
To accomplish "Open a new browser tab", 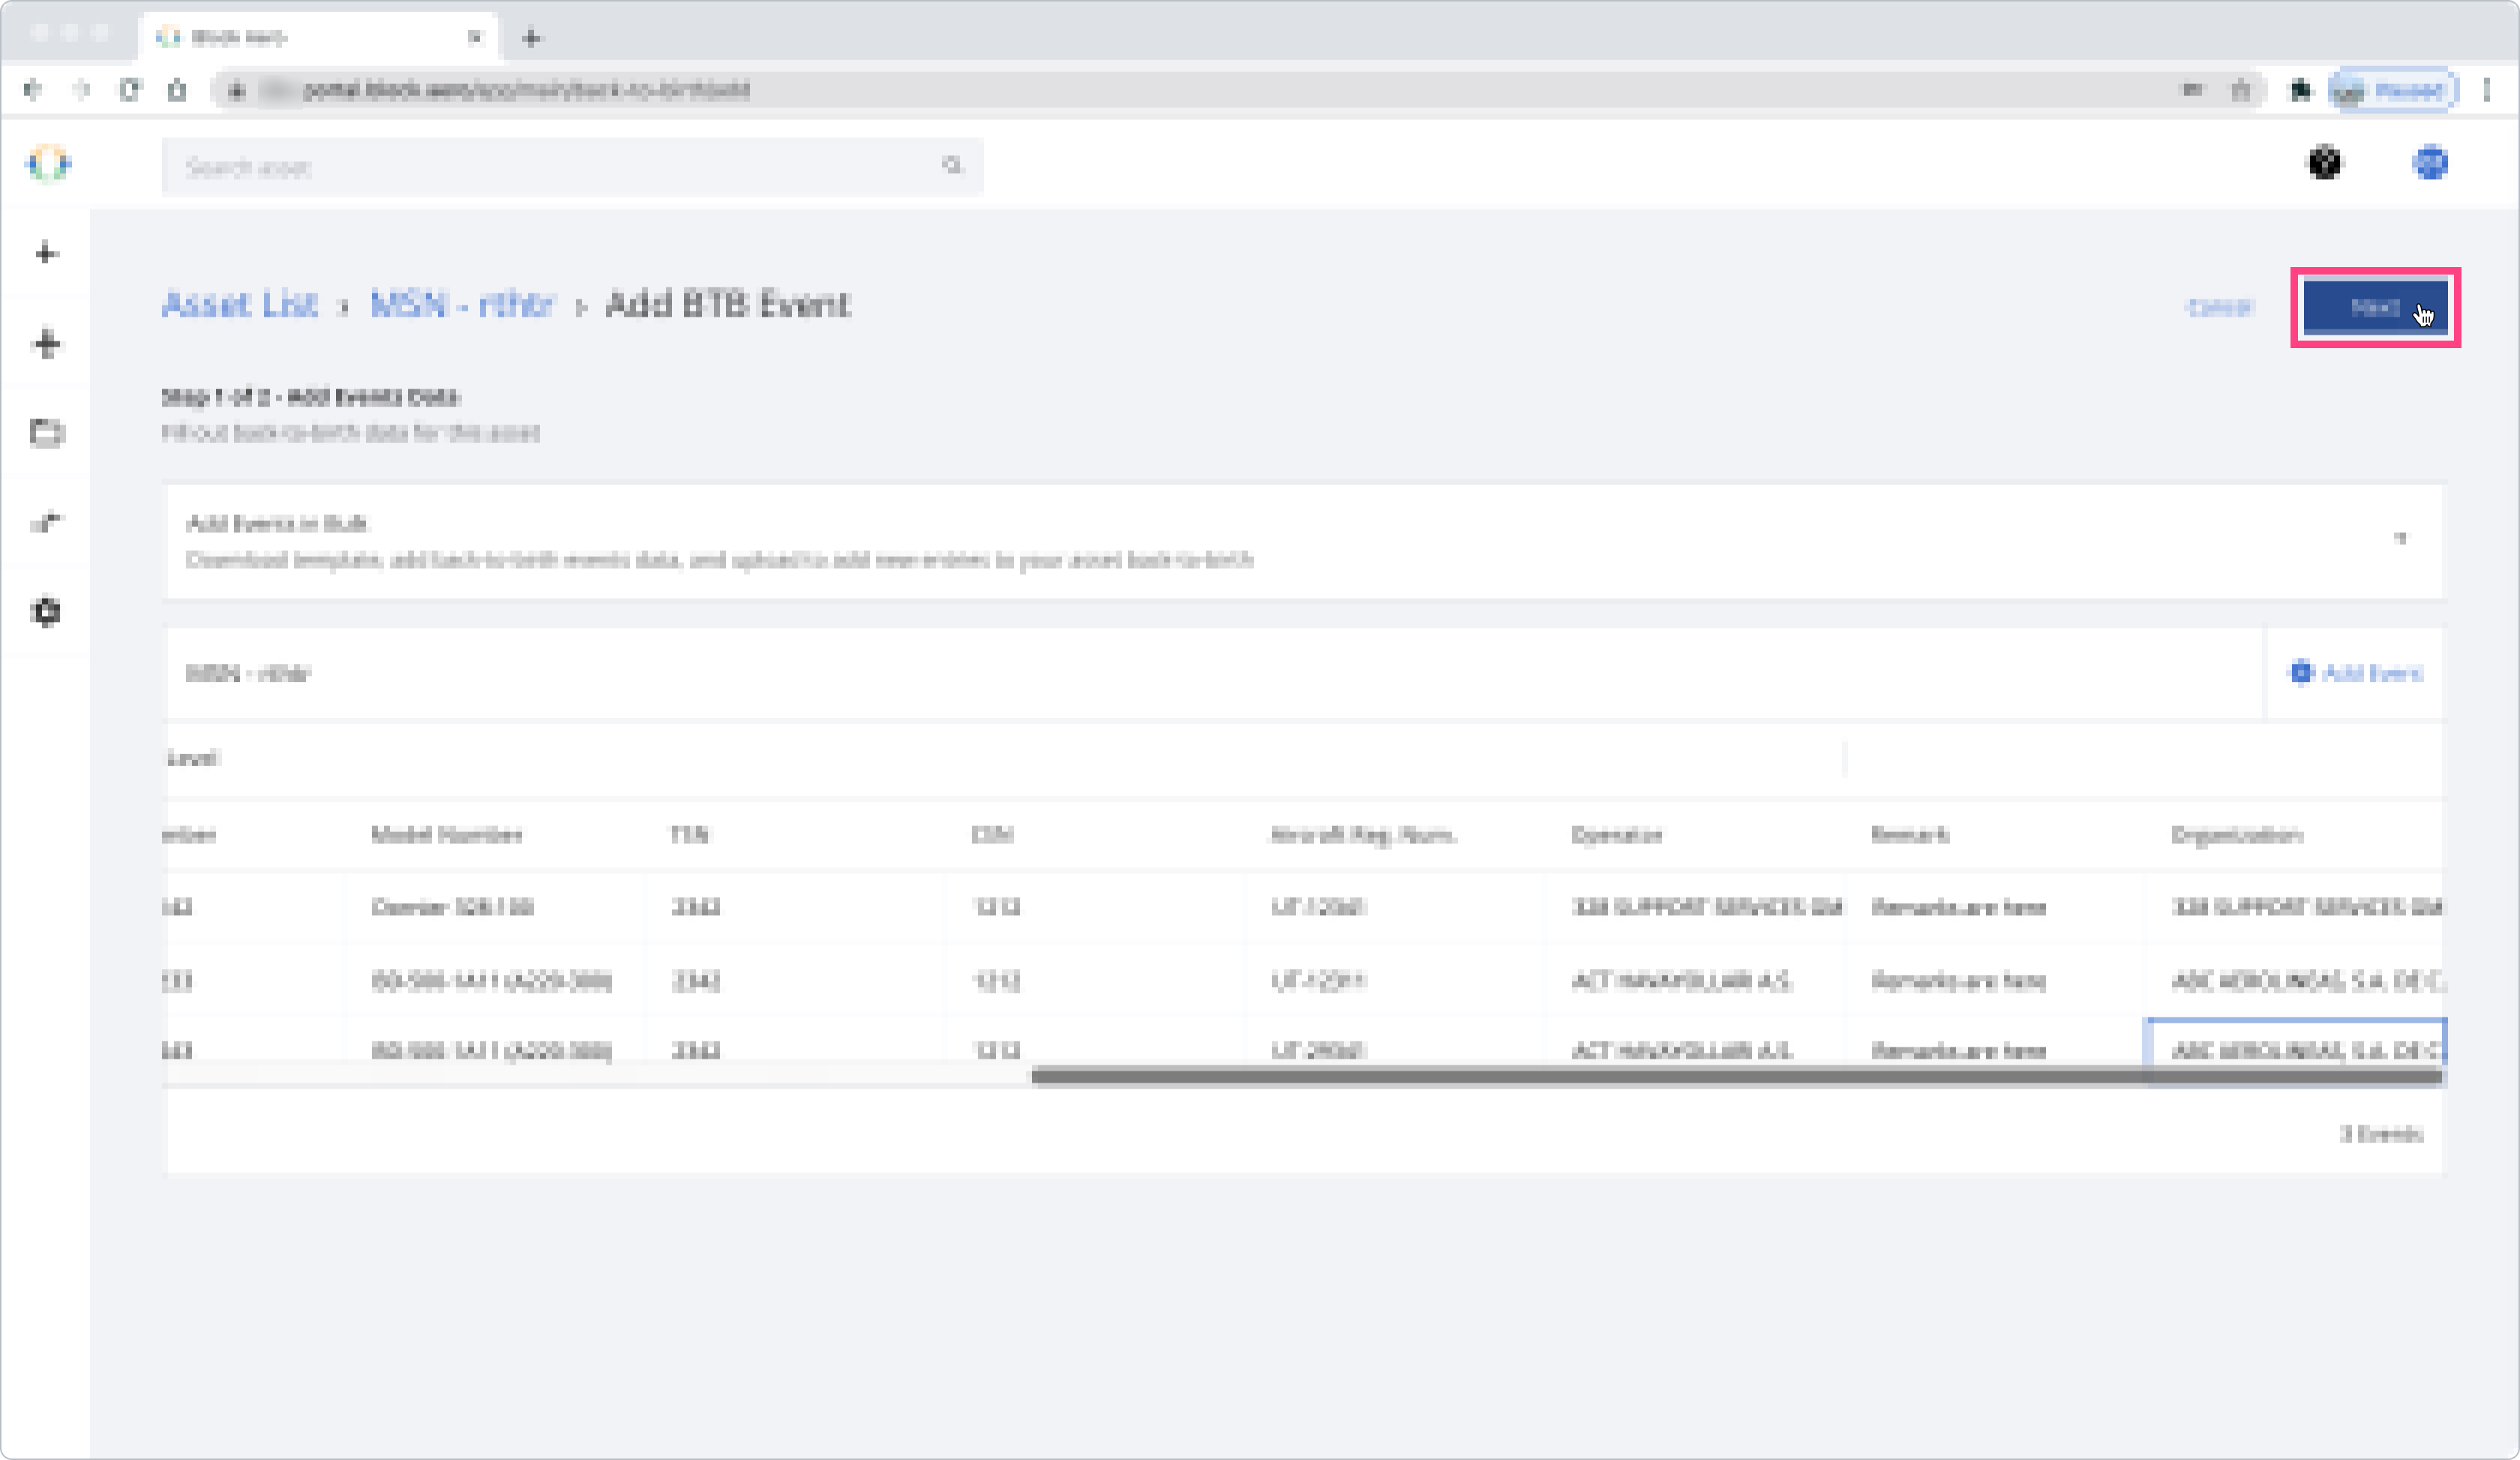I will coord(531,38).
